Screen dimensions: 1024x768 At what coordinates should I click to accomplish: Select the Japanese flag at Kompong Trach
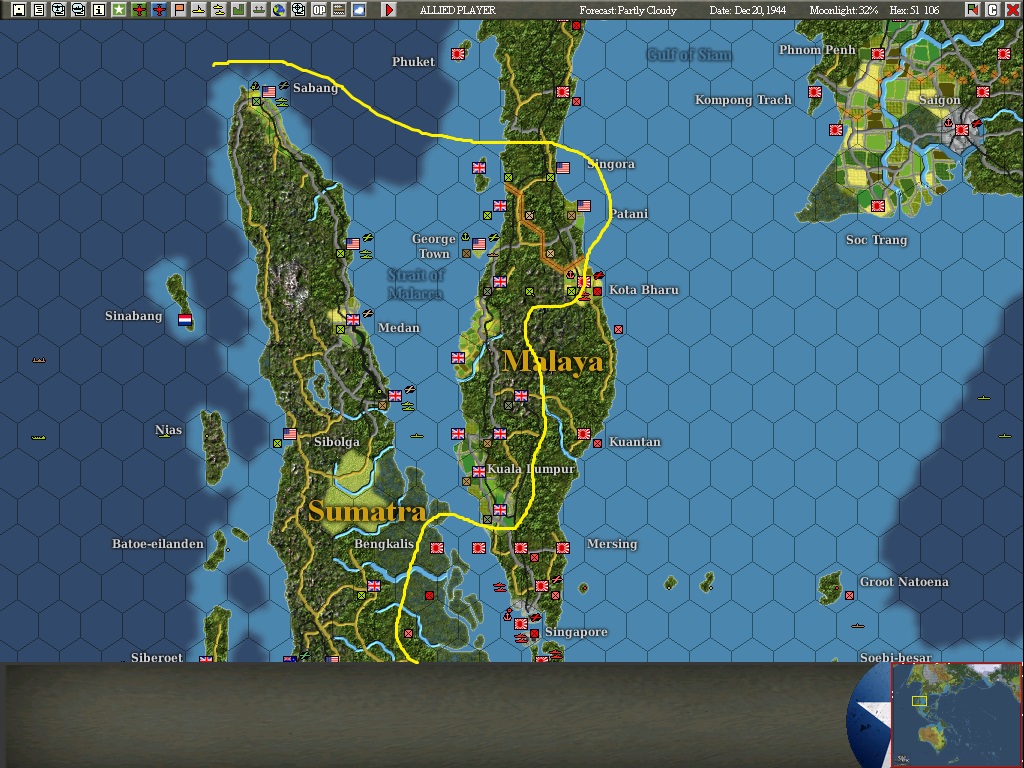[815, 92]
